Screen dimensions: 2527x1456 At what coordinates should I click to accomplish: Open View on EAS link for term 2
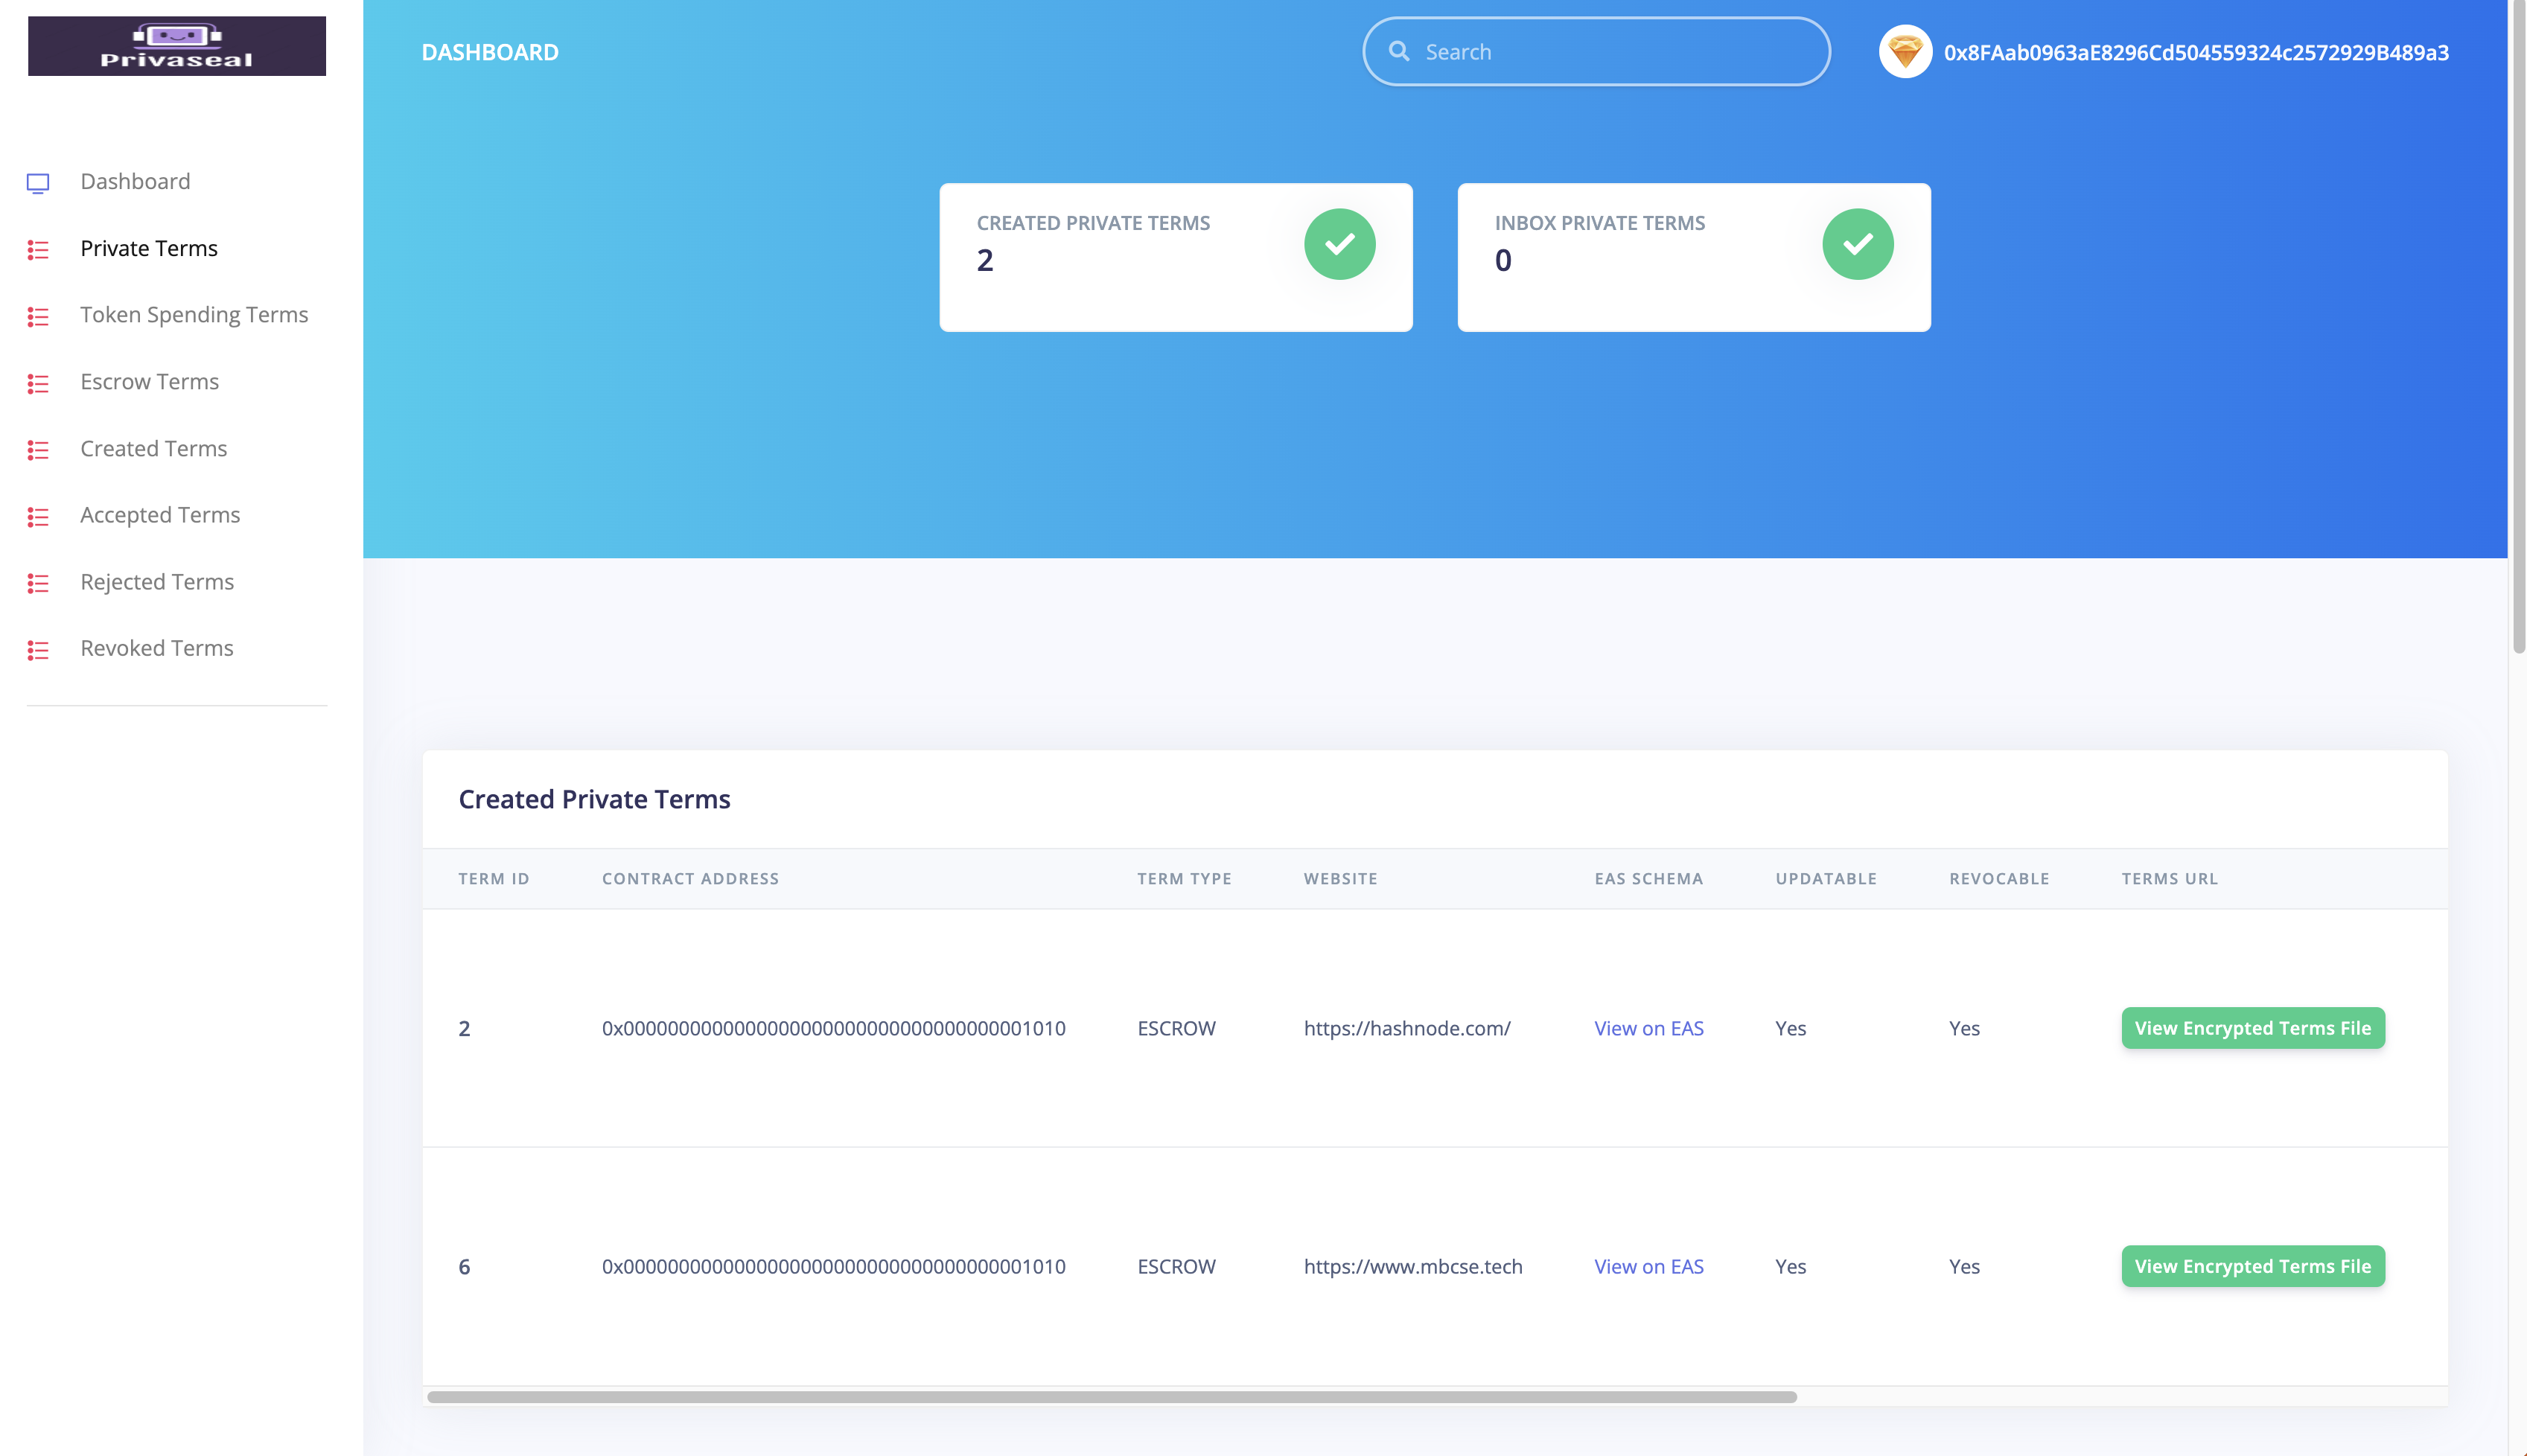point(1648,1028)
